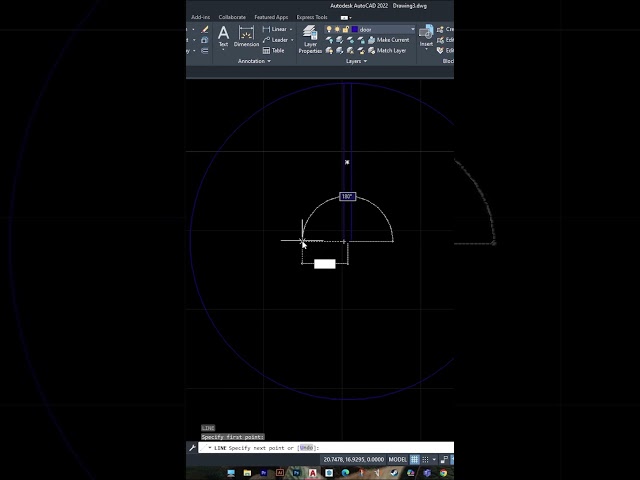Open the door layer dropdown list
The height and width of the screenshot is (480, 640).
pyautogui.click(x=412, y=29)
